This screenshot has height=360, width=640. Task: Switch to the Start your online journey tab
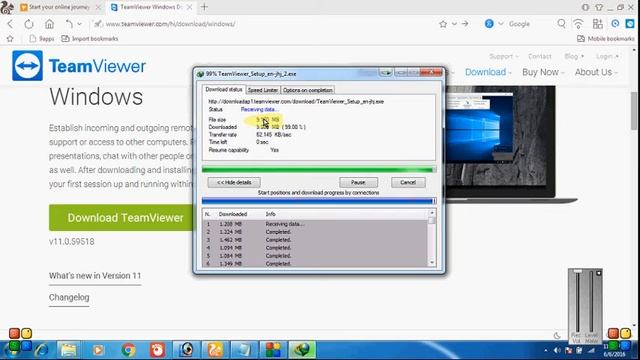(60, 7)
